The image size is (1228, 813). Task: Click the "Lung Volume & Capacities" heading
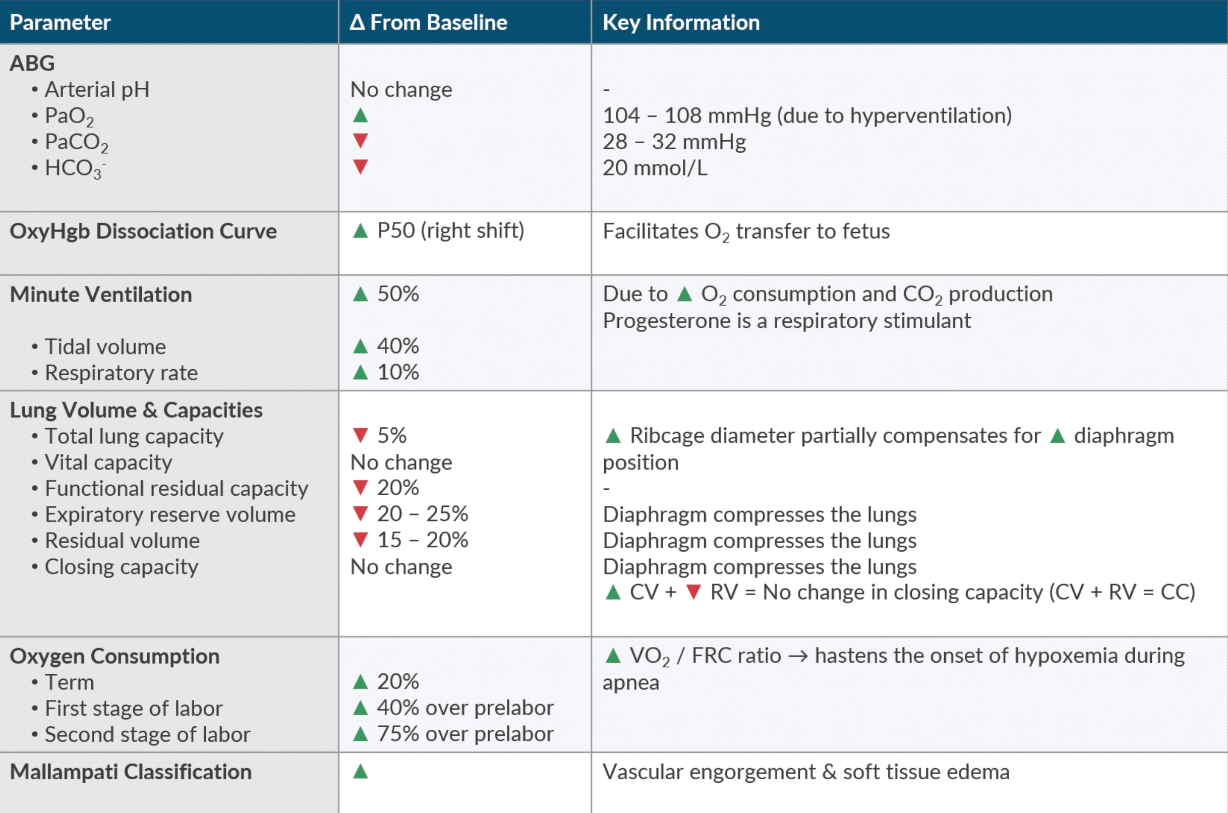pyautogui.click(x=136, y=410)
